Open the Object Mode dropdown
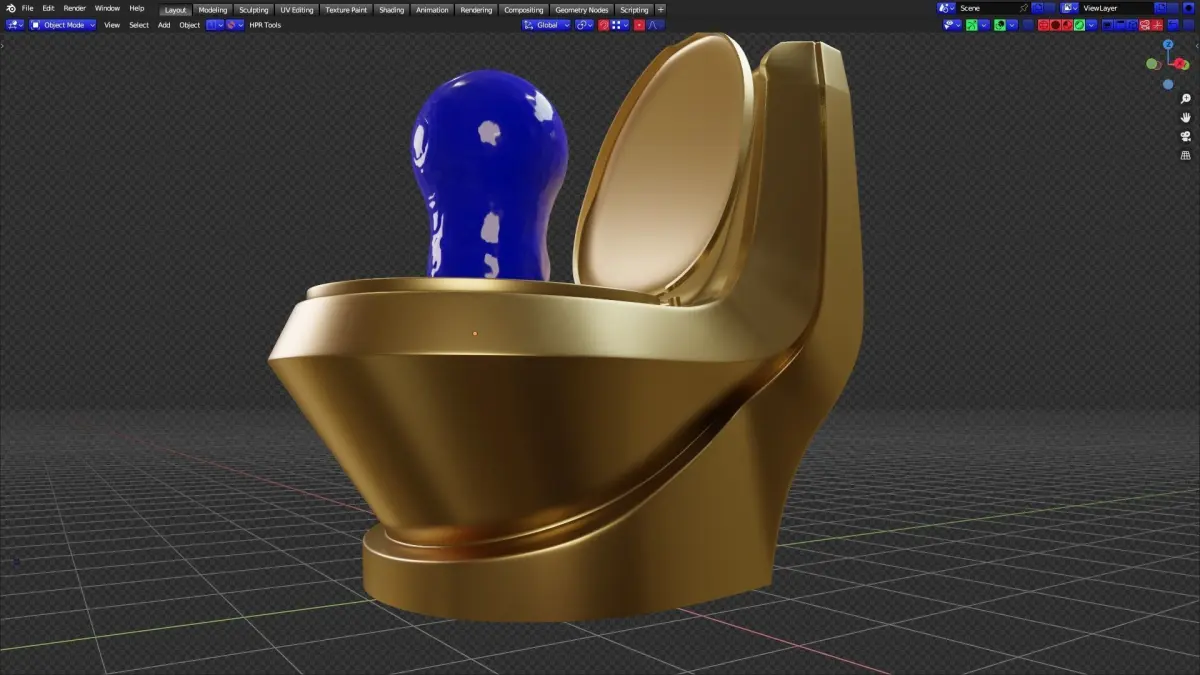This screenshot has width=1200, height=675. point(63,25)
